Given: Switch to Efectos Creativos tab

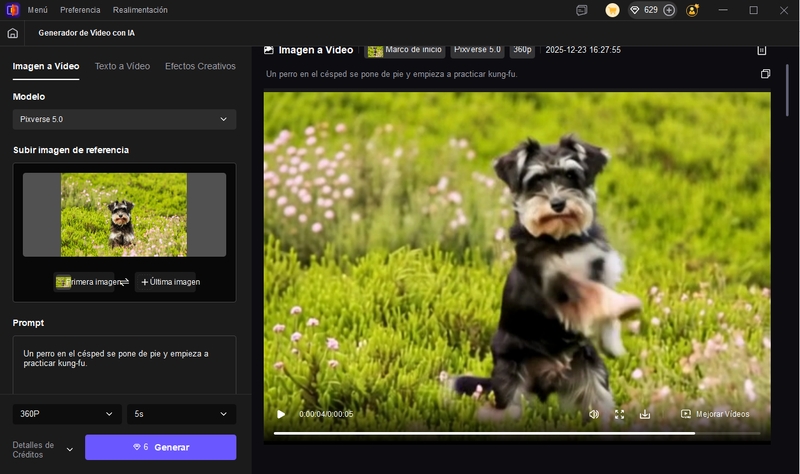Looking at the screenshot, I should pyautogui.click(x=200, y=66).
